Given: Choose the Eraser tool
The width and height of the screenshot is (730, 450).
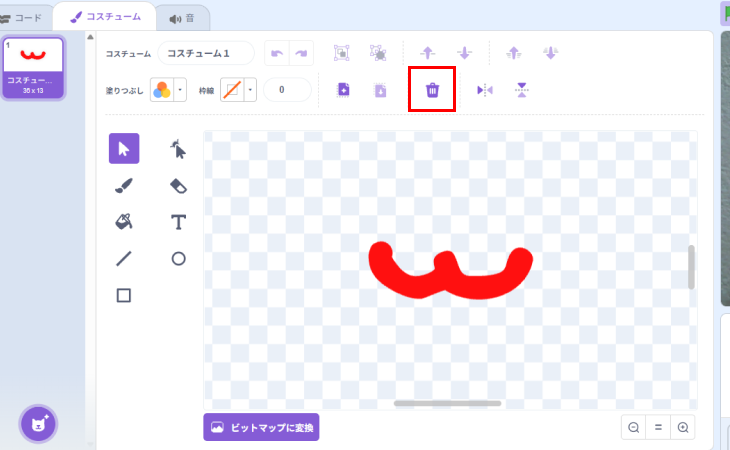Looking at the screenshot, I should 178,185.
